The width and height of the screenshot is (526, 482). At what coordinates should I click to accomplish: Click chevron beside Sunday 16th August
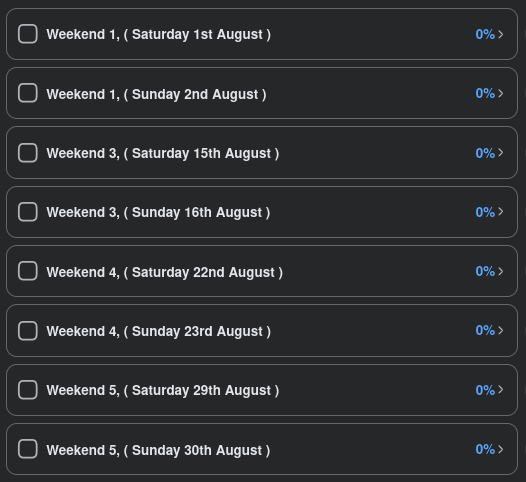pos(501,212)
